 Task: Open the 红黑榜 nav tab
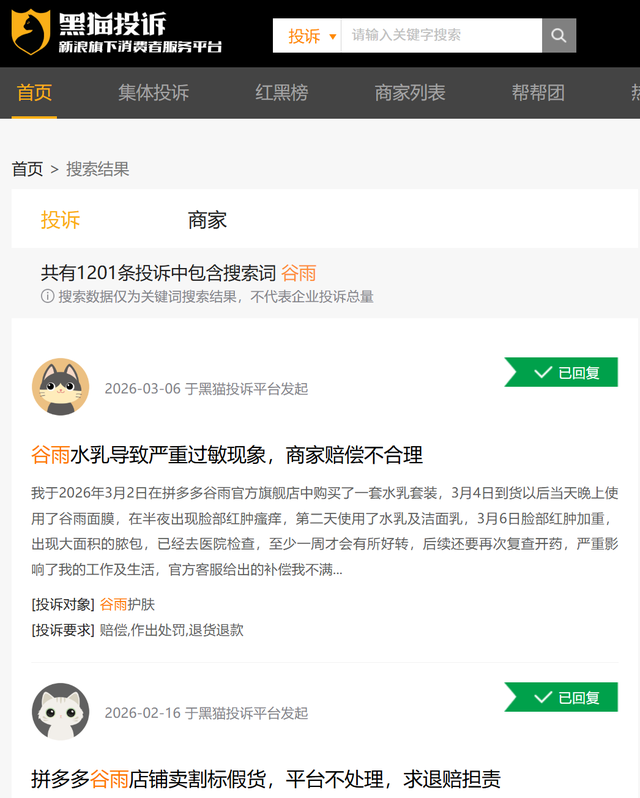[281, 93]
